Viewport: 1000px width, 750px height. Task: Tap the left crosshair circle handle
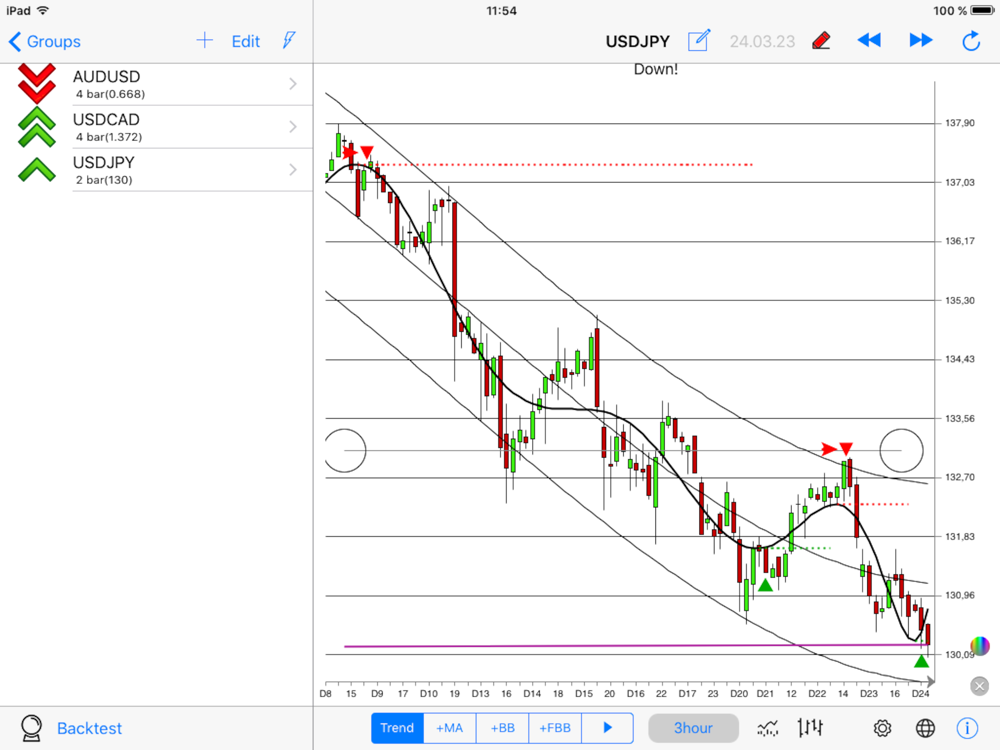(x=345, y=450)
